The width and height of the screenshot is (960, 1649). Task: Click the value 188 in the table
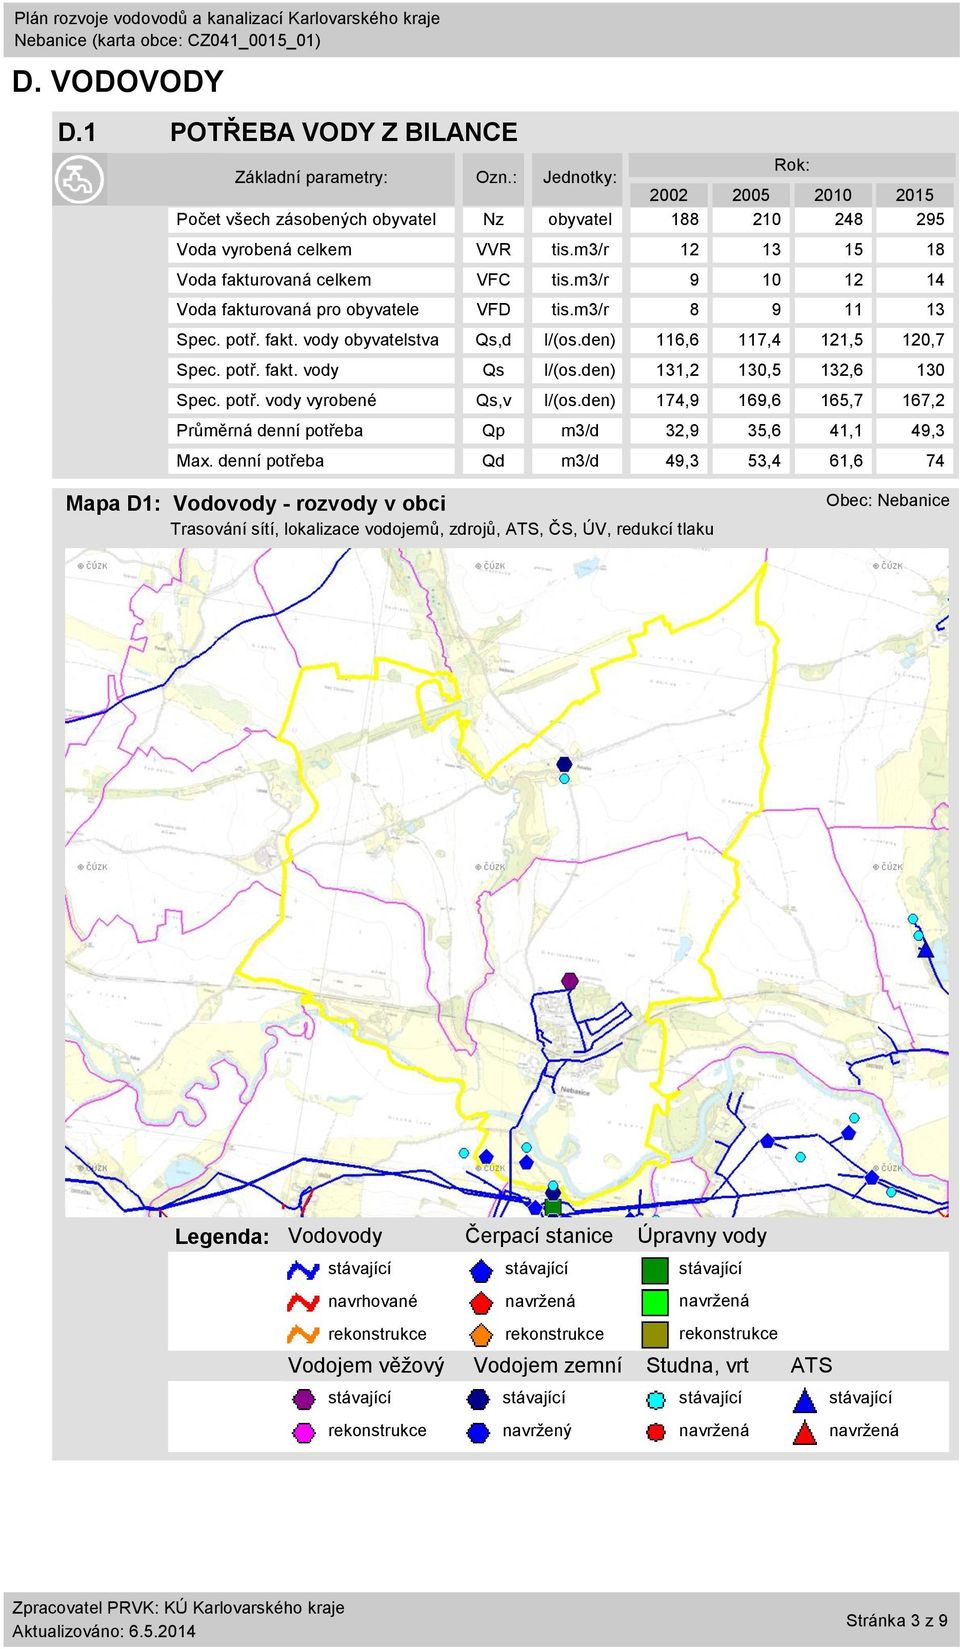coord(685,219)
